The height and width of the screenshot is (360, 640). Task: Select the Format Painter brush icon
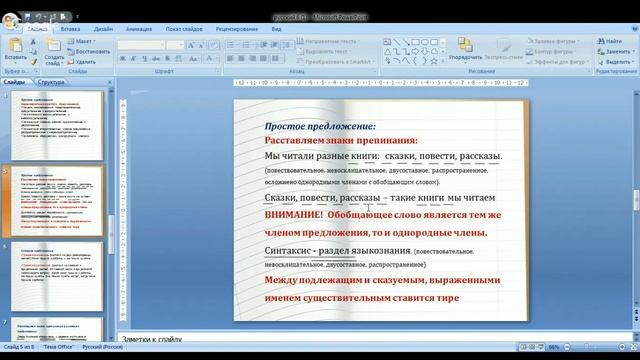click(33, 62)
